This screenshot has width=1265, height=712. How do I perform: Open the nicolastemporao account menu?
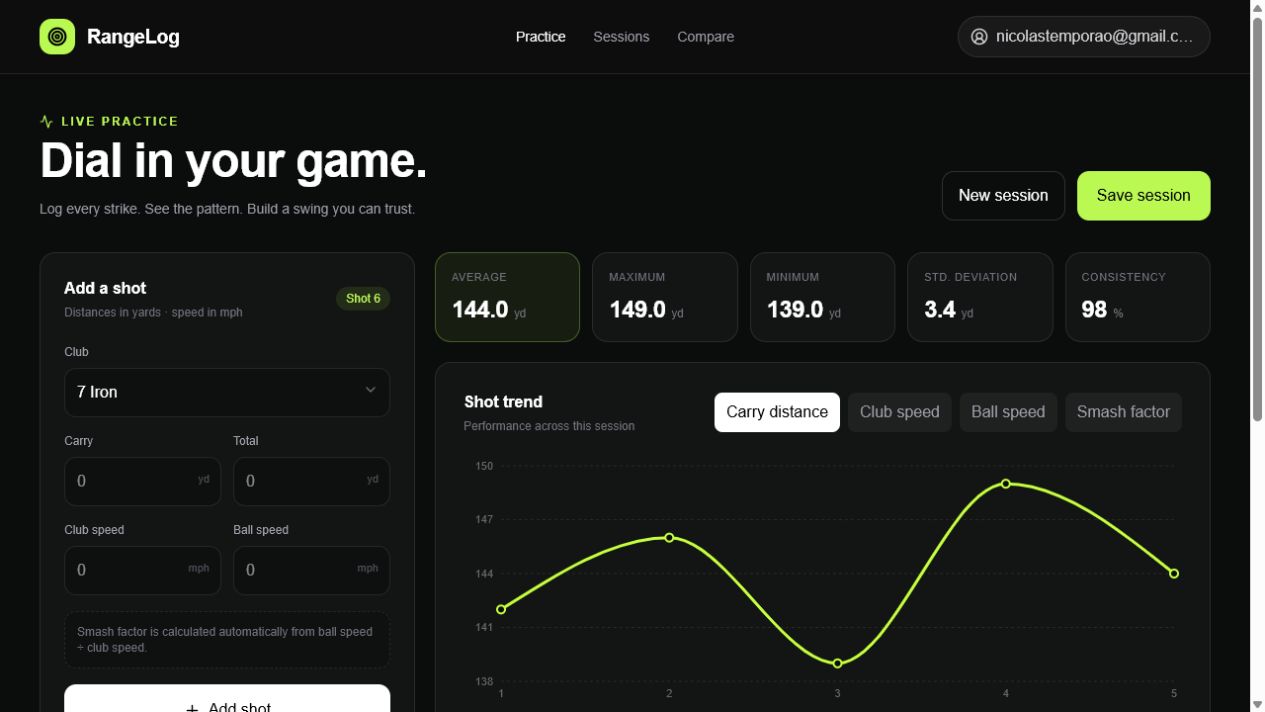[x=1083, y=37]
